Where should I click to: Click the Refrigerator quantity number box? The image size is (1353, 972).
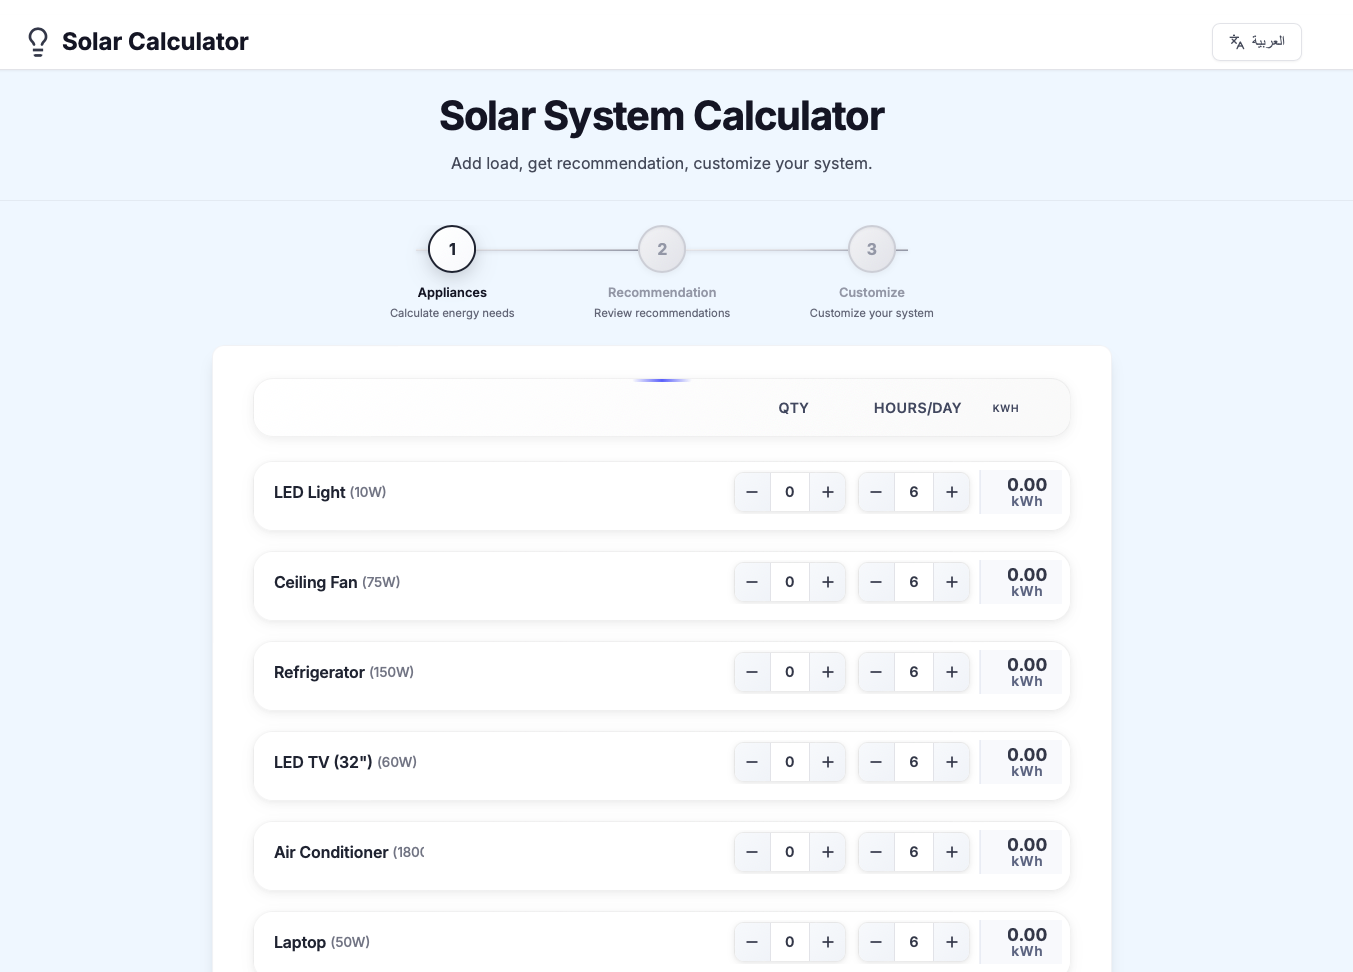tap(789, 672)
